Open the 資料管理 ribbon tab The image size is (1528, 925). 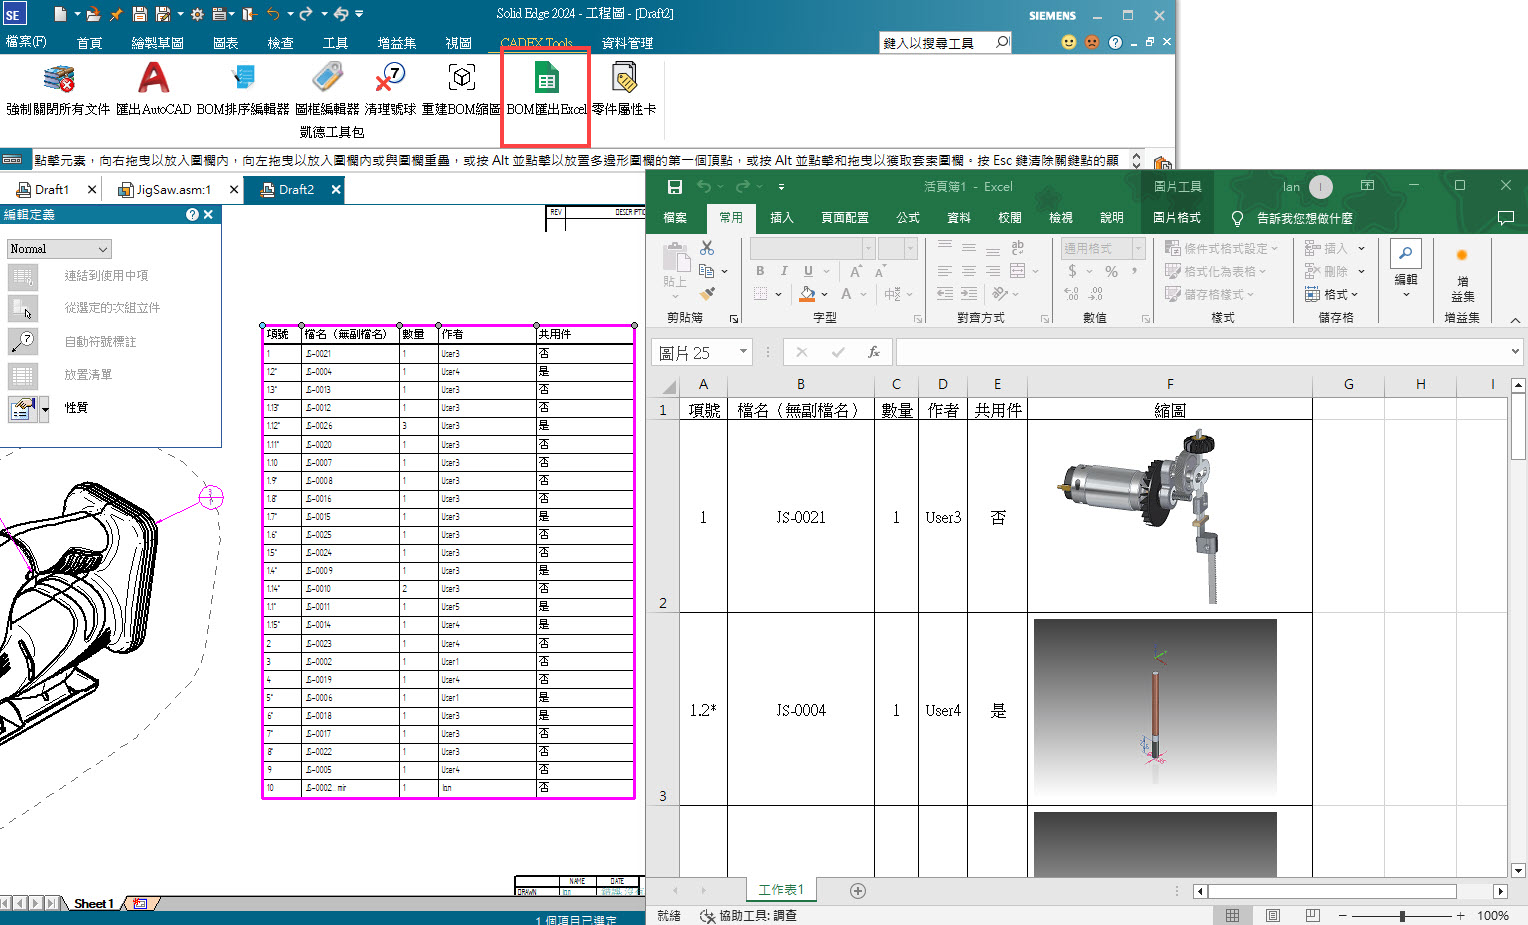pos(627,43)
